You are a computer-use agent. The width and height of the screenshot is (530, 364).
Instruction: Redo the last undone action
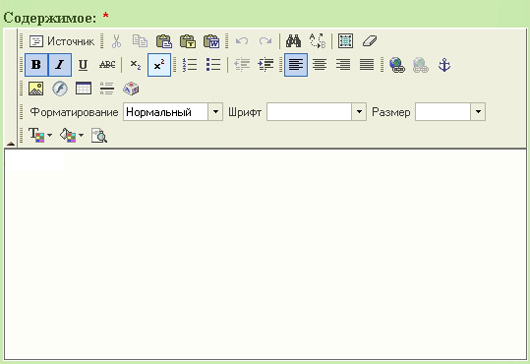[x=265, y=41]
